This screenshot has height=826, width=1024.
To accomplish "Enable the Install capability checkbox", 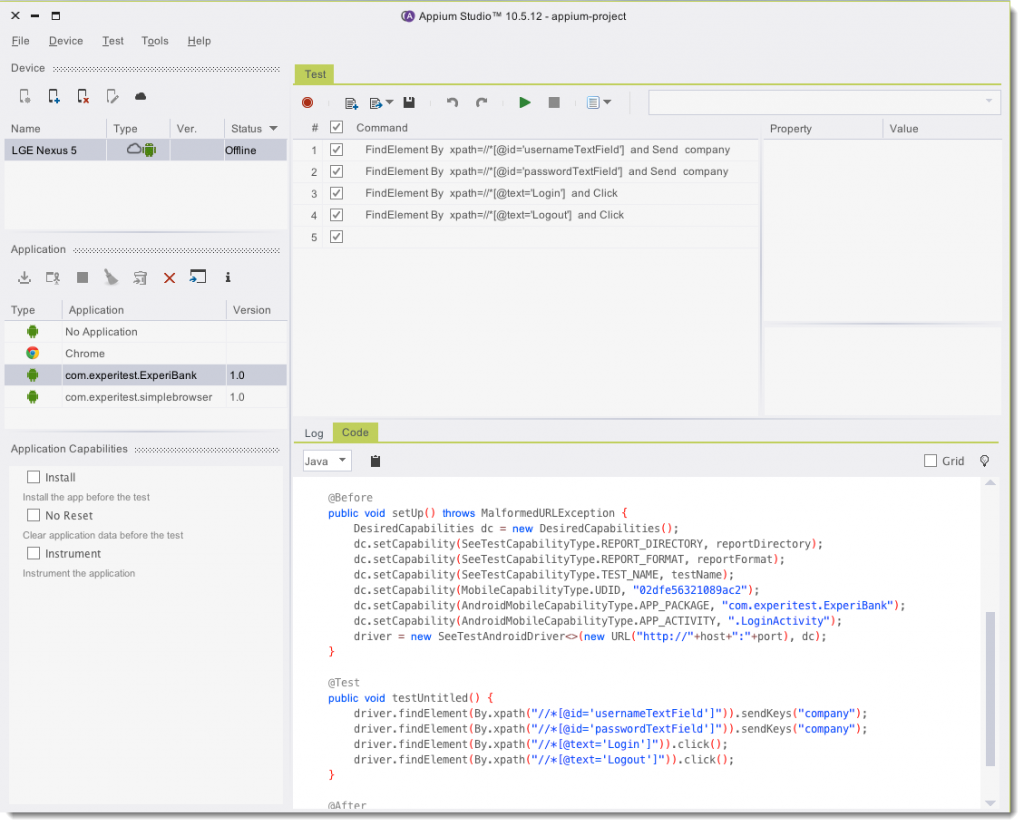I will click(x=33, y=477).
